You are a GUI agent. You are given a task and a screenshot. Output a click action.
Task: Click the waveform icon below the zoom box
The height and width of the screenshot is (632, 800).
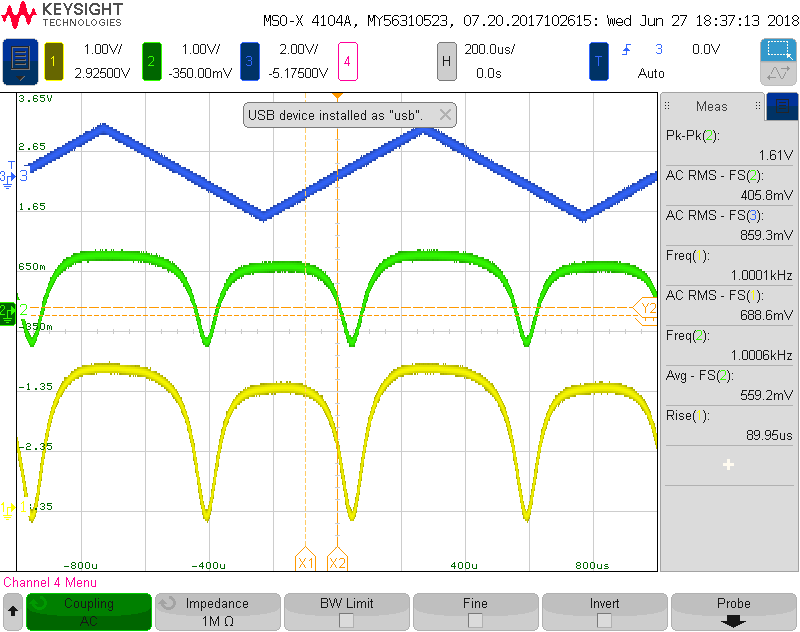pos(778,73)
